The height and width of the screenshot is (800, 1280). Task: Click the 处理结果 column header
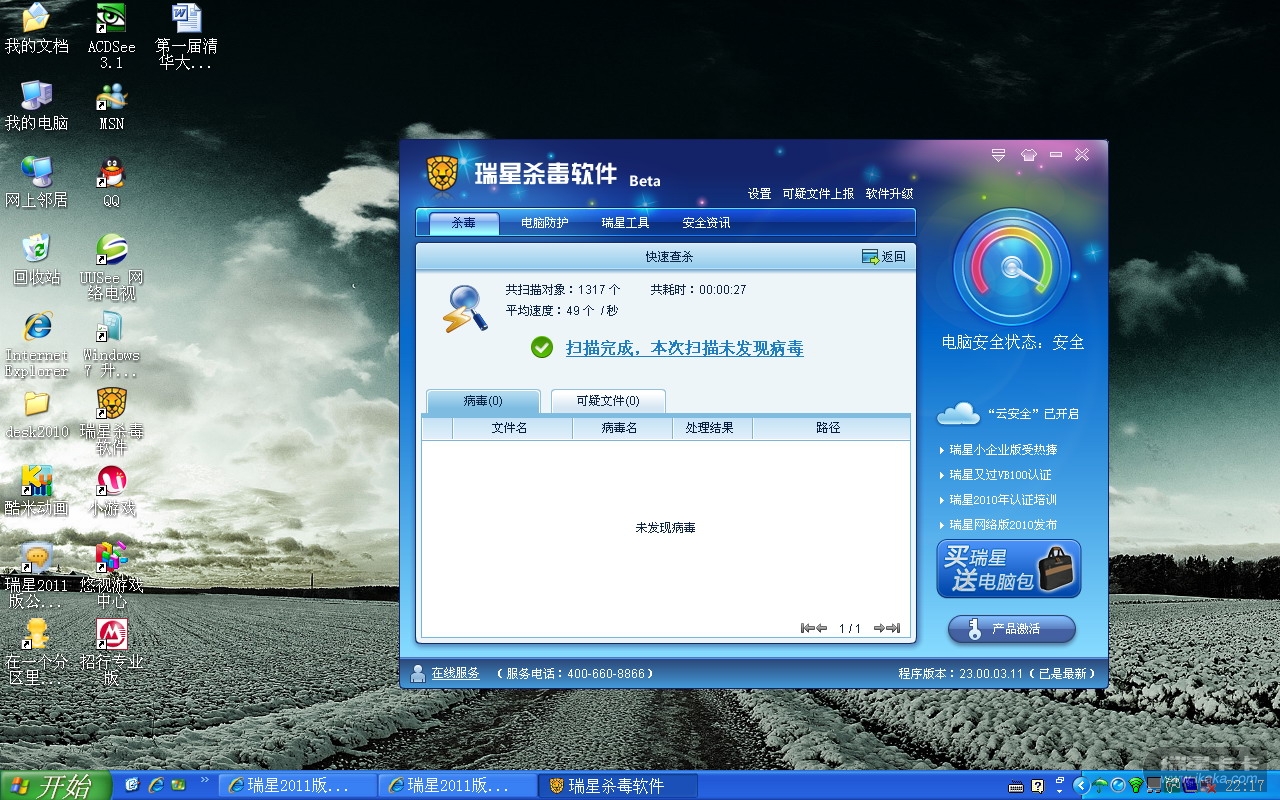click(710, 428)
